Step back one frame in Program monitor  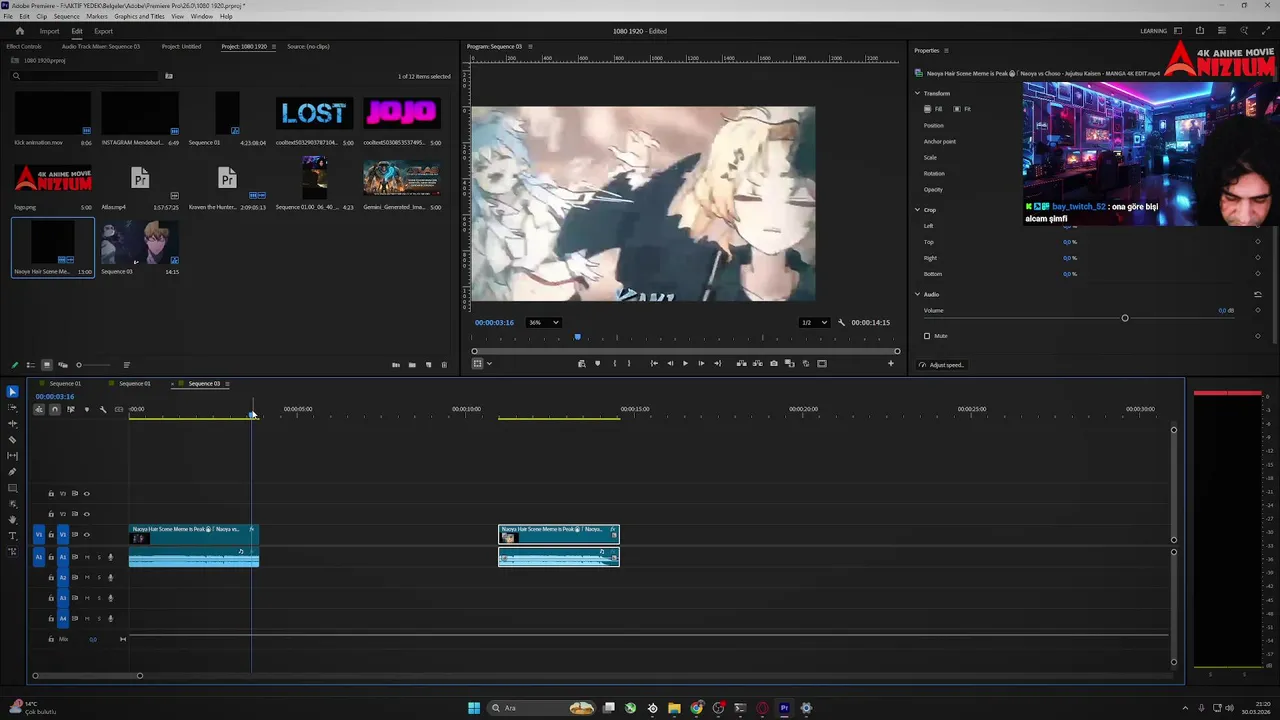(x=670, y=363)
